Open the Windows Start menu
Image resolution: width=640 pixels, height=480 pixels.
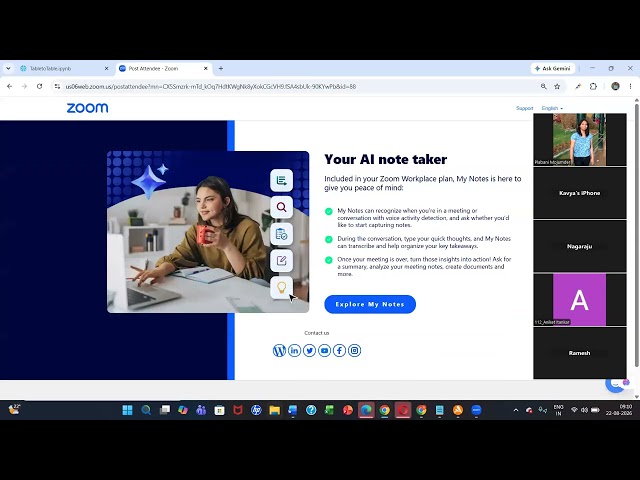click(127, 410)
